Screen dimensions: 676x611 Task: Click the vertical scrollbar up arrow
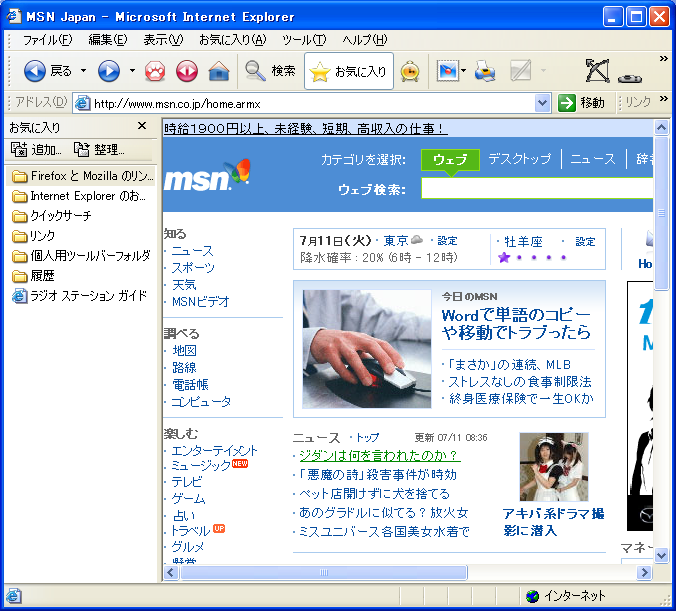(x=661, y=127)
